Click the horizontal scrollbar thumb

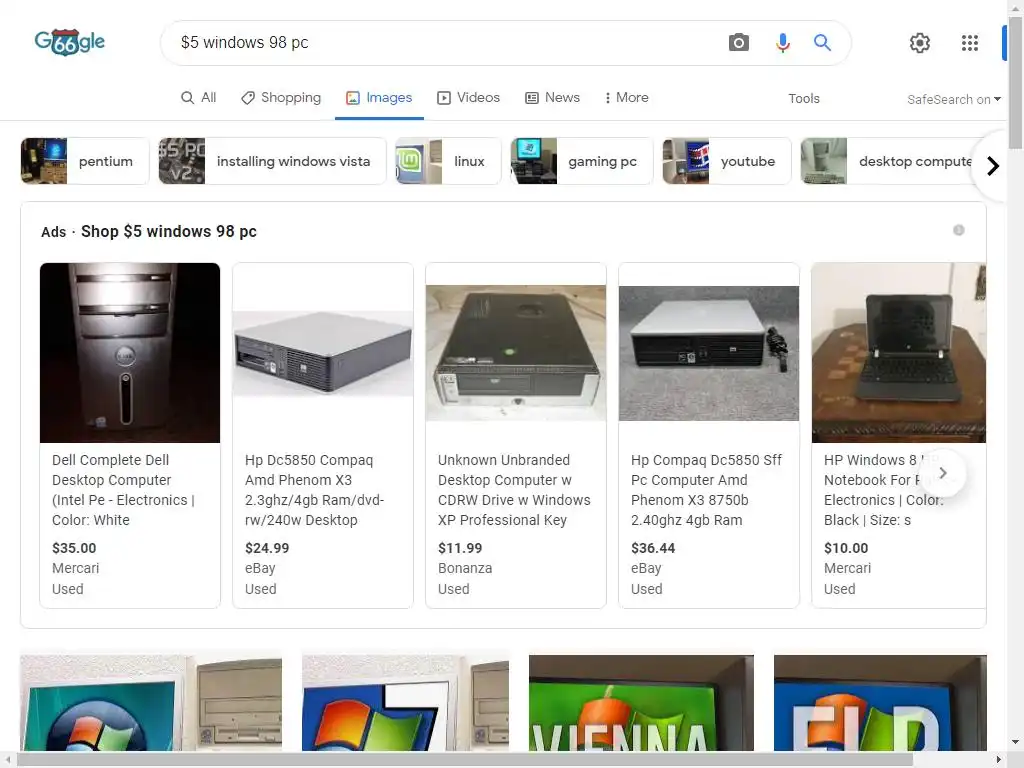click(x=465, y=760)
